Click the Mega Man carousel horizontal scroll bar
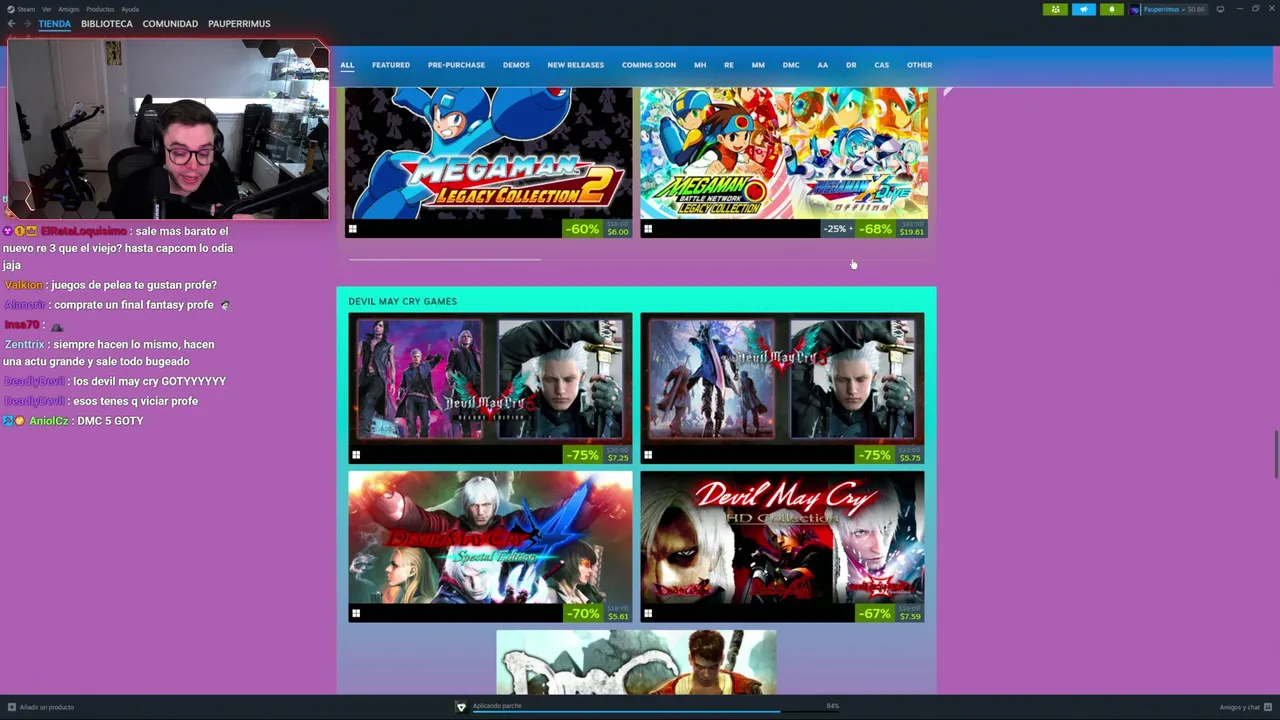1280x720 pixels. coord(444,260)
